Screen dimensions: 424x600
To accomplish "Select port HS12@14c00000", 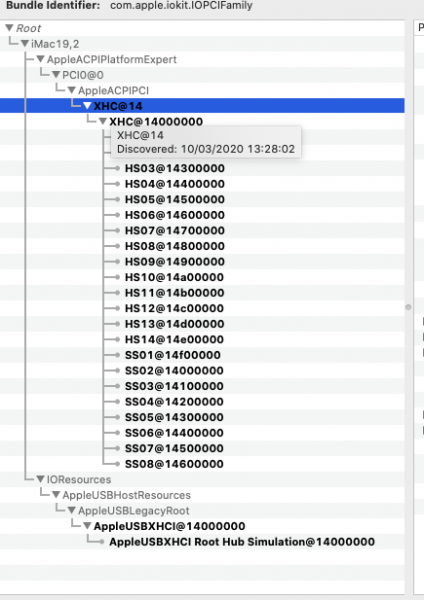I will tap(174, 308).
